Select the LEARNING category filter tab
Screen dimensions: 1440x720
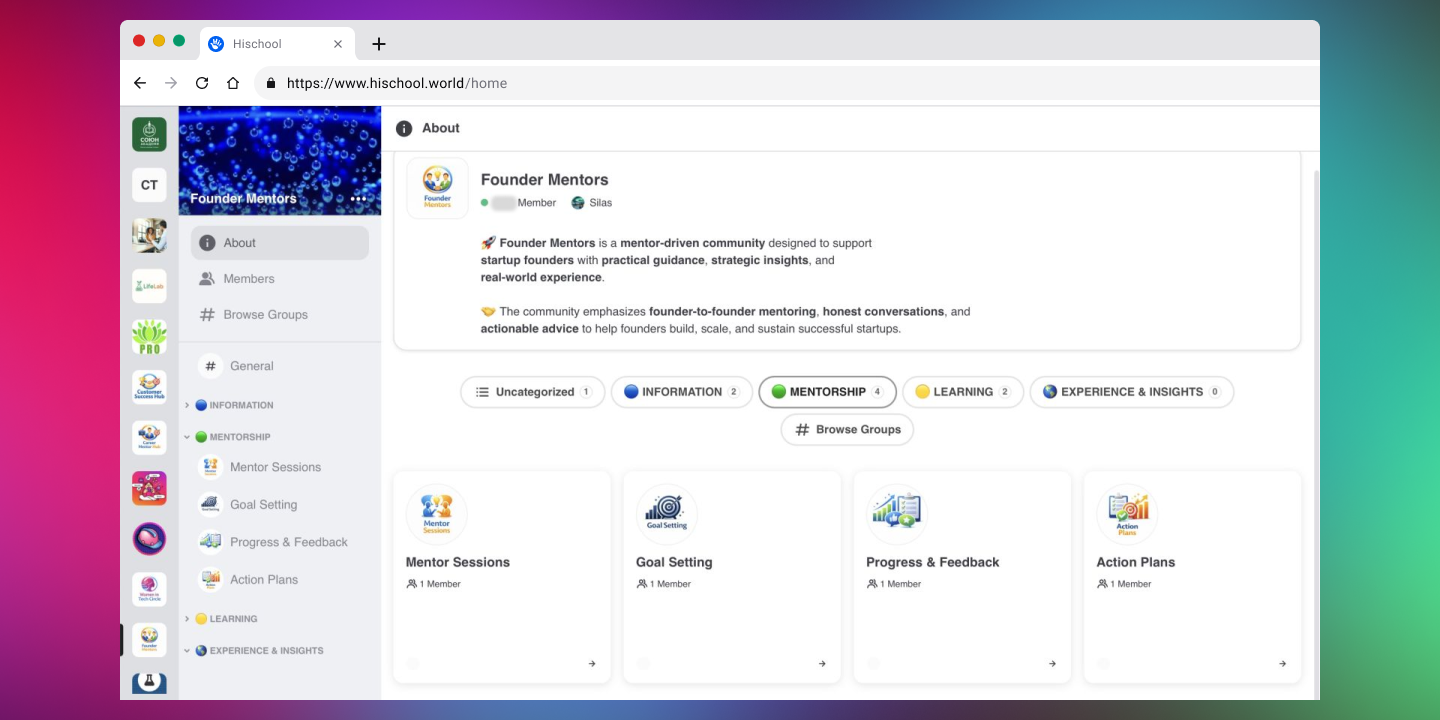tap(962, 392)
